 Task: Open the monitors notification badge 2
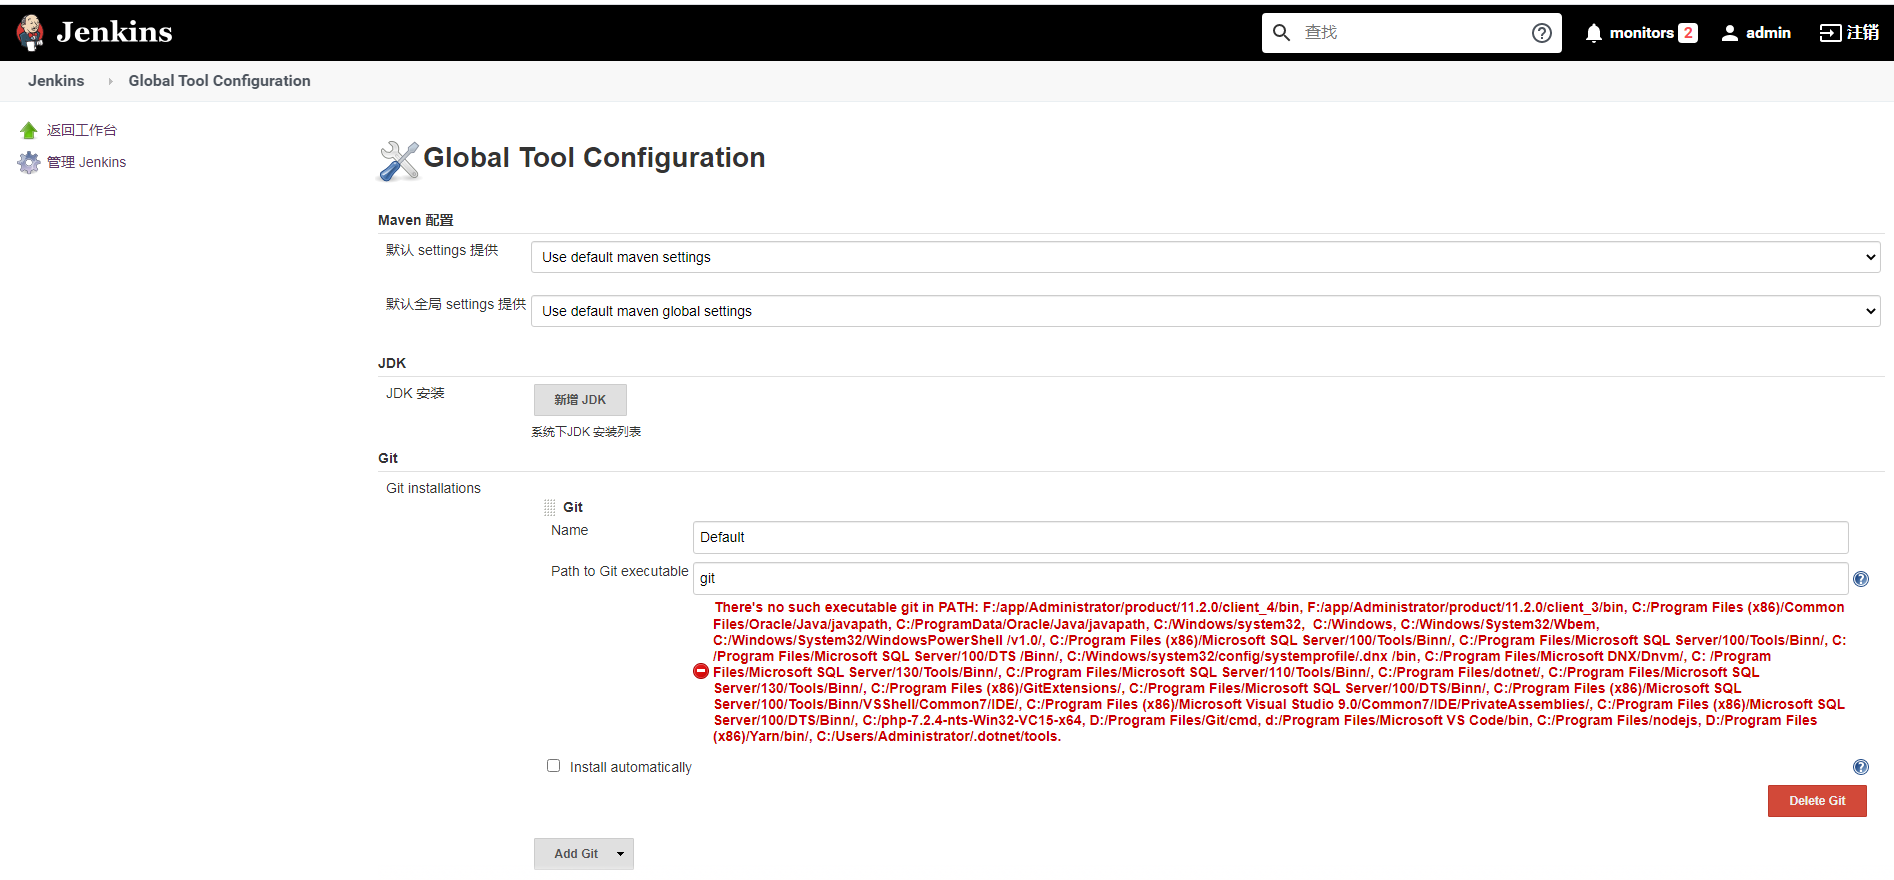[1688, 33]
